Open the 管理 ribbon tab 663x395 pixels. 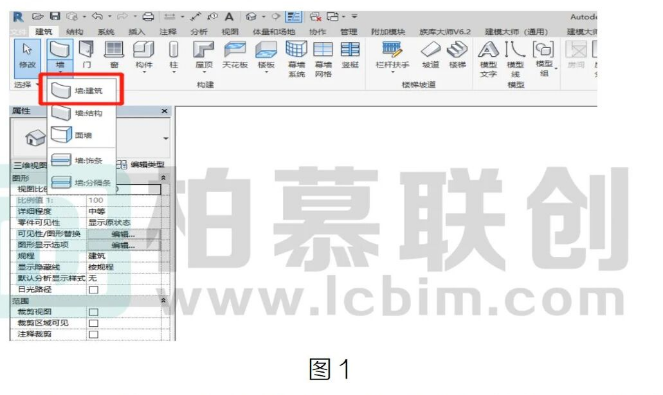tap(349, 32)
